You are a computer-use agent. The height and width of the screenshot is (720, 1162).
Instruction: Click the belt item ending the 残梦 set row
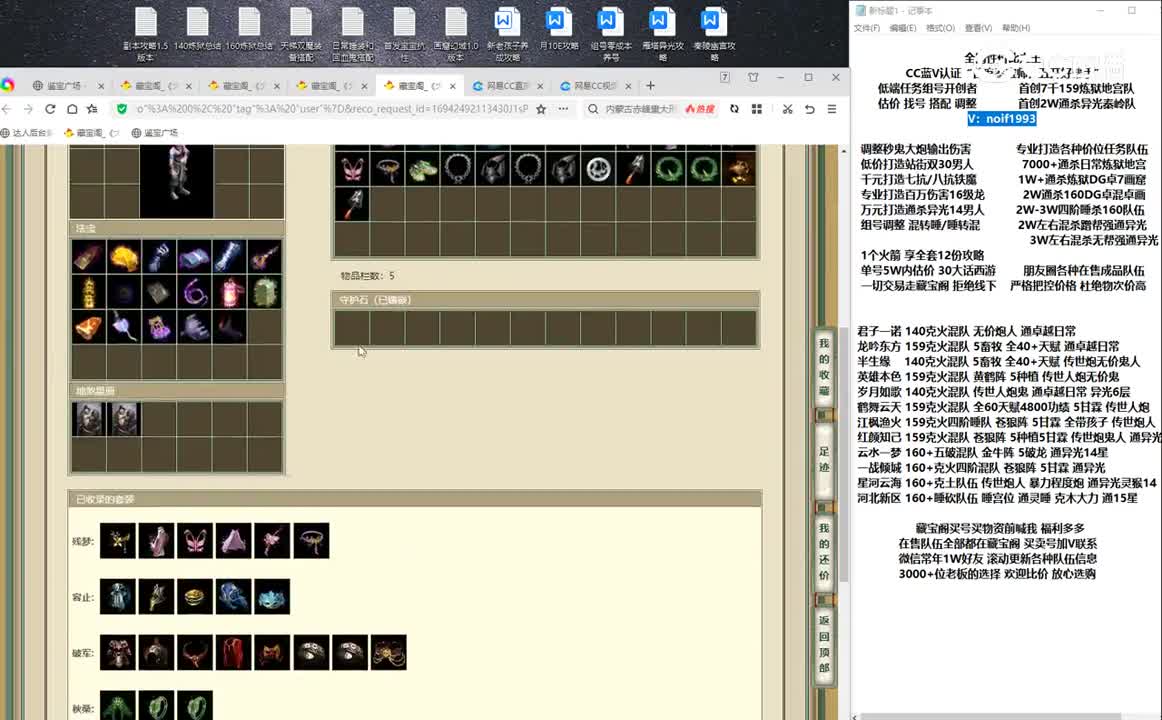311,541
